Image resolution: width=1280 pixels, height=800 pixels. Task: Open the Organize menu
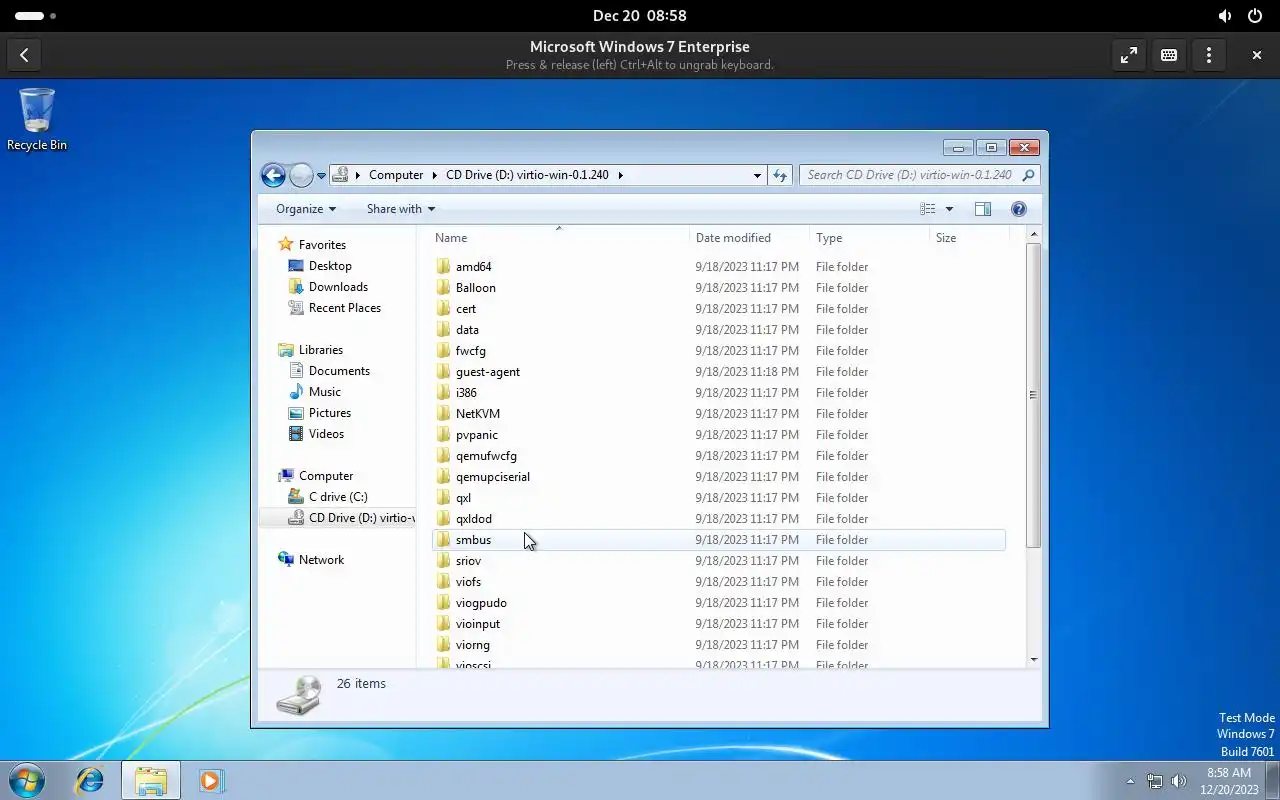306,209
